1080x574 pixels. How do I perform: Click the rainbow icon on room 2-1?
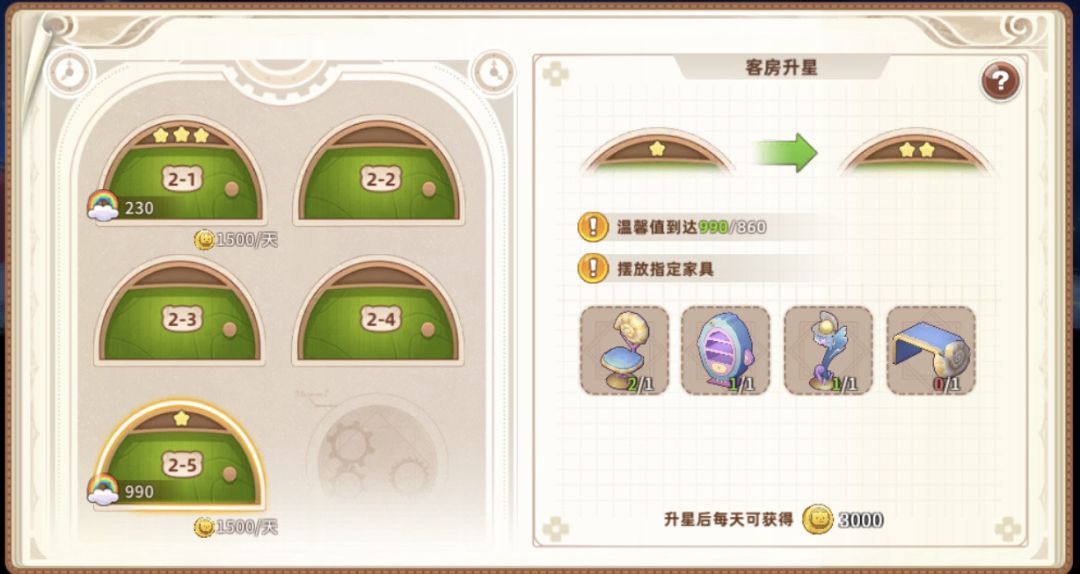coord(103,205)
